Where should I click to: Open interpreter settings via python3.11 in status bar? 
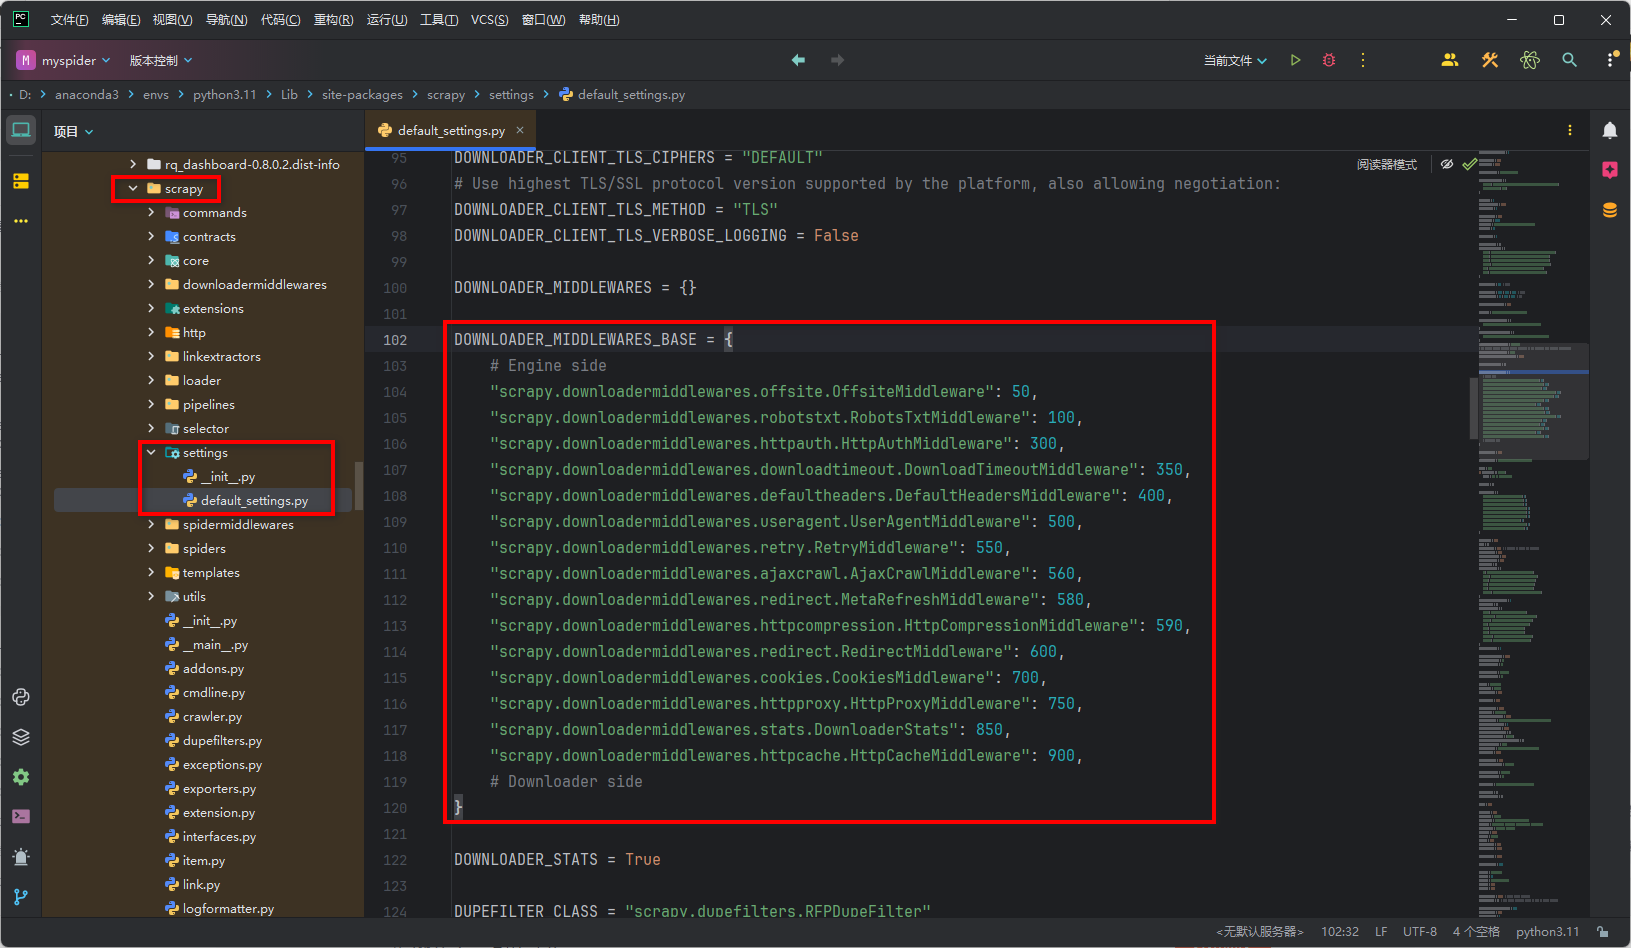[1547, 931]
